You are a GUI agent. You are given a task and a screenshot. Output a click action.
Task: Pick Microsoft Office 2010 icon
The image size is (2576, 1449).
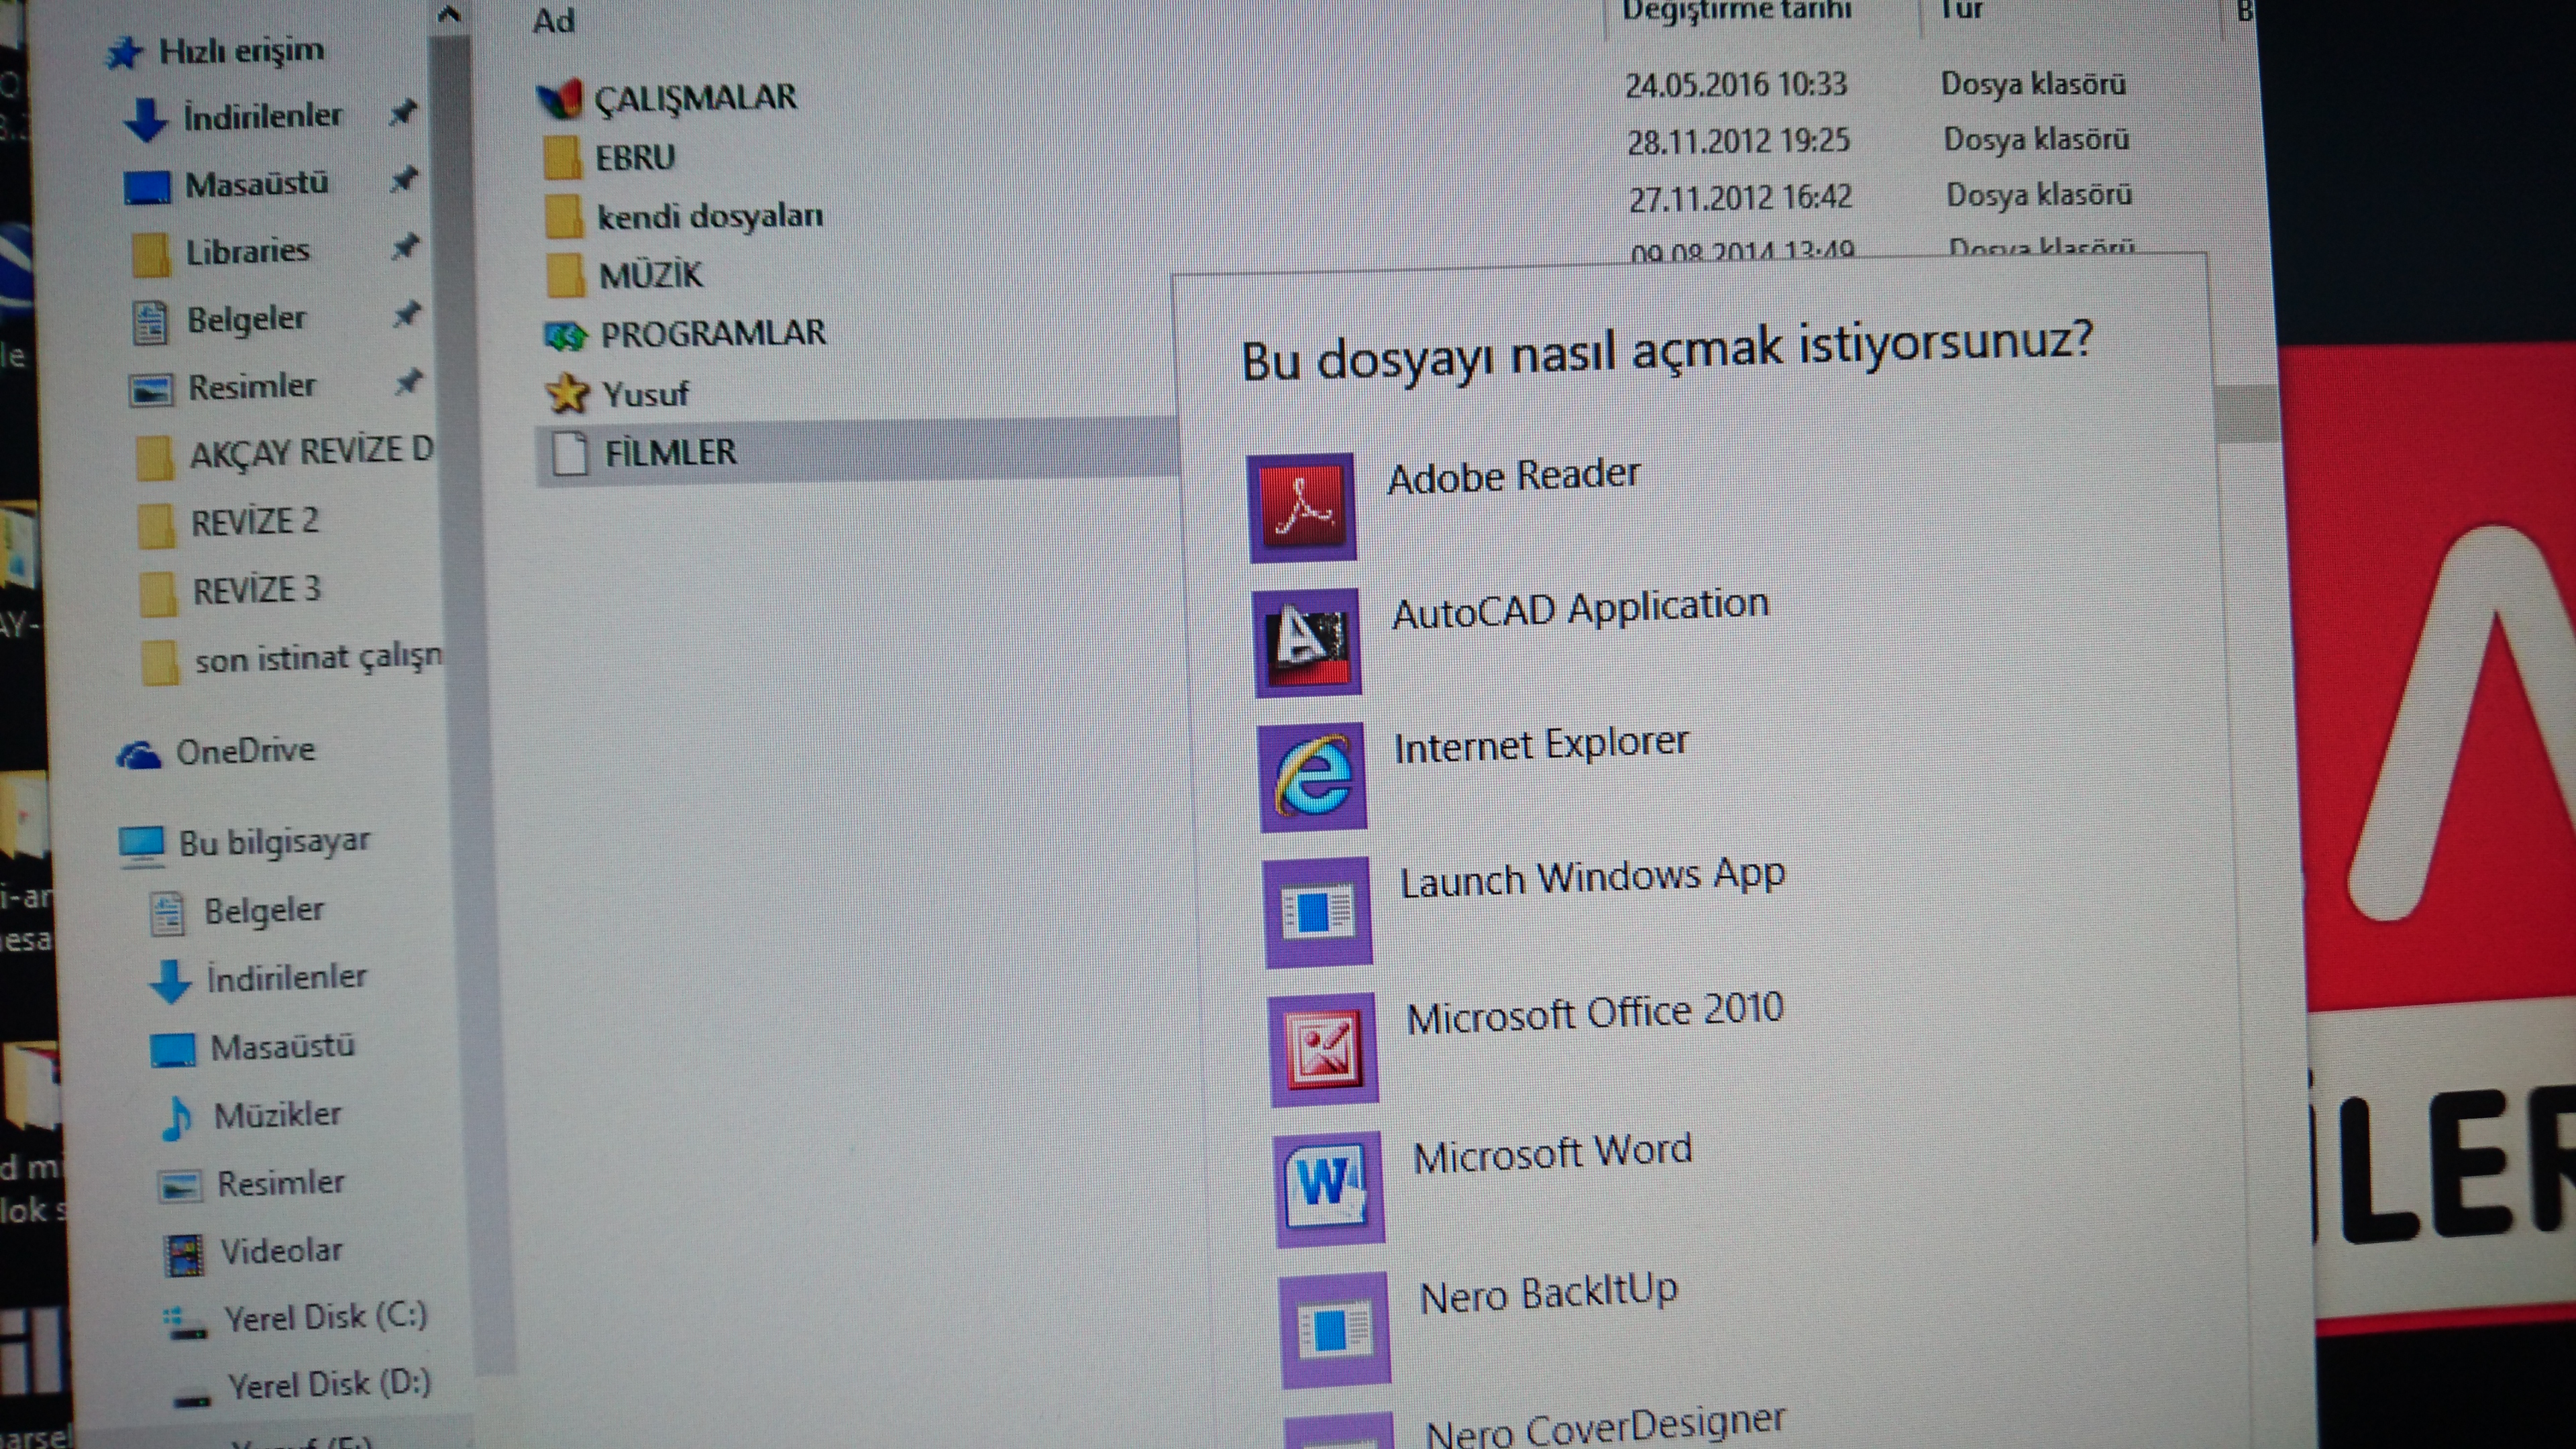coord(1324,1048)
